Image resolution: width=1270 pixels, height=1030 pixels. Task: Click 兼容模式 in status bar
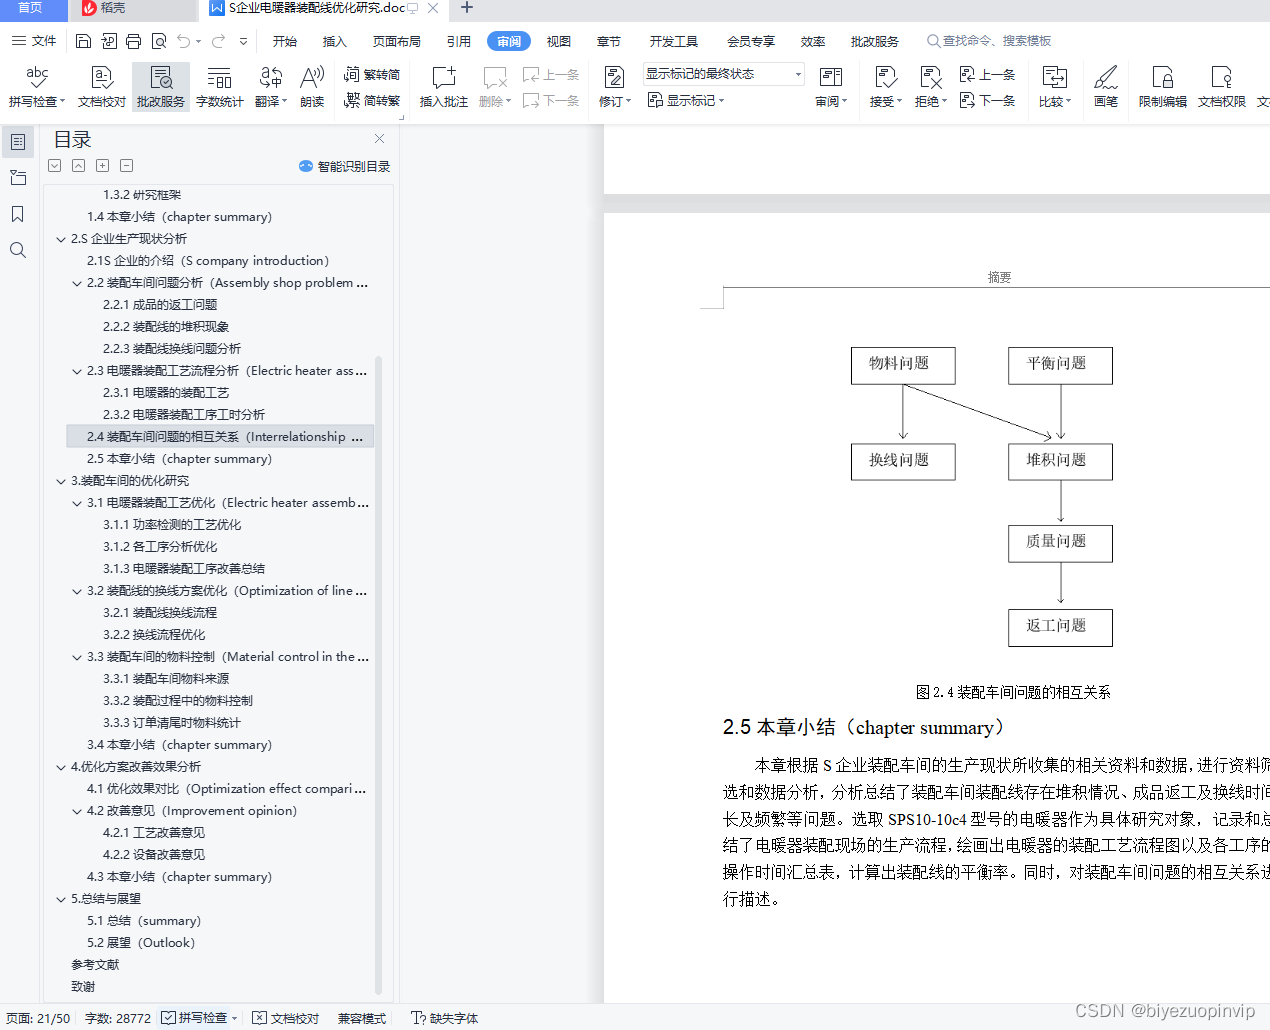coord(362,1018)
